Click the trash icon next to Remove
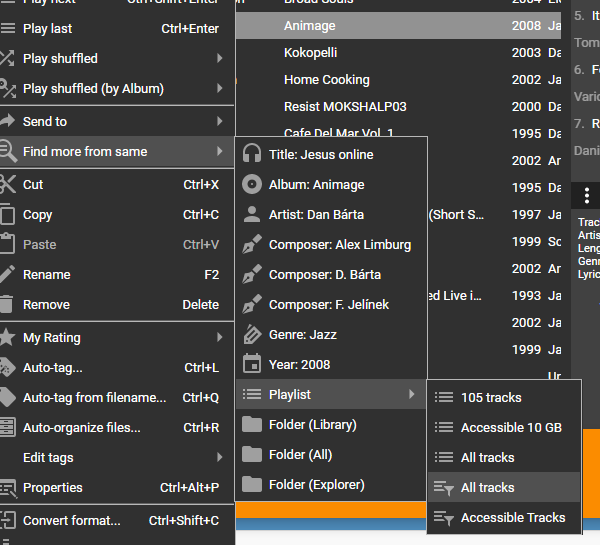 7,305
